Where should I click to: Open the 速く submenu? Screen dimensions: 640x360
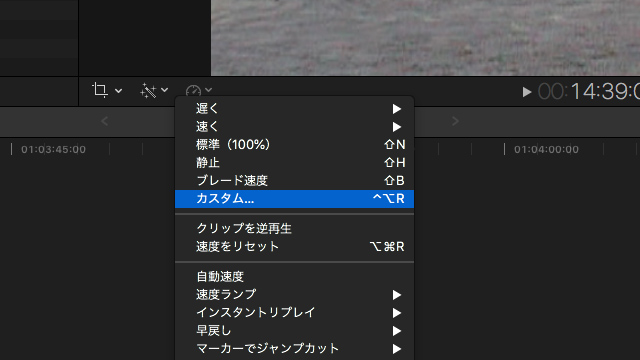(x=294, y=127)
